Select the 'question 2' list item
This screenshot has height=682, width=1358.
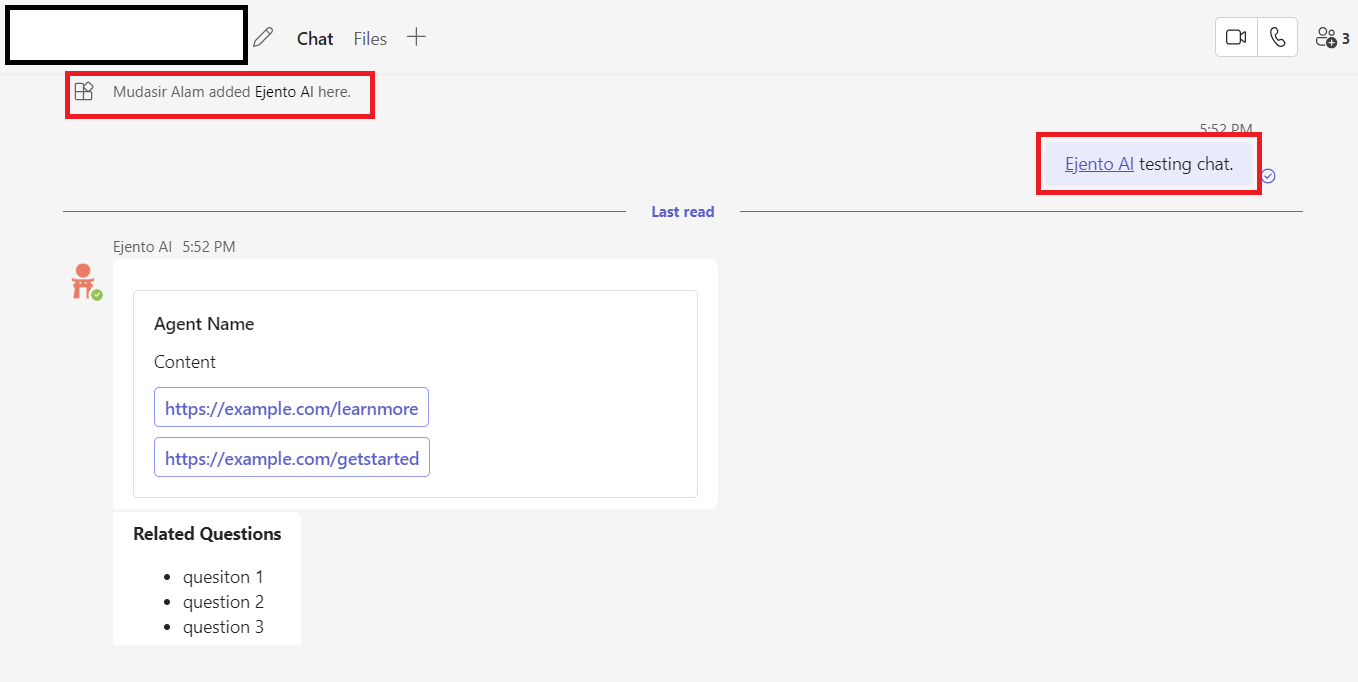click(x=223, y=602)
